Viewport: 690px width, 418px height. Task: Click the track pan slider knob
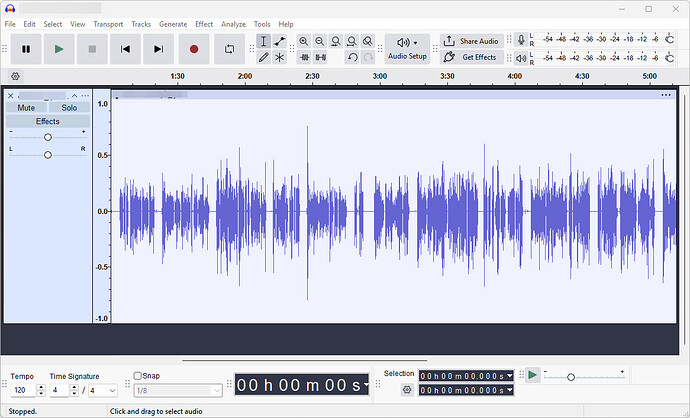(48, 155)
